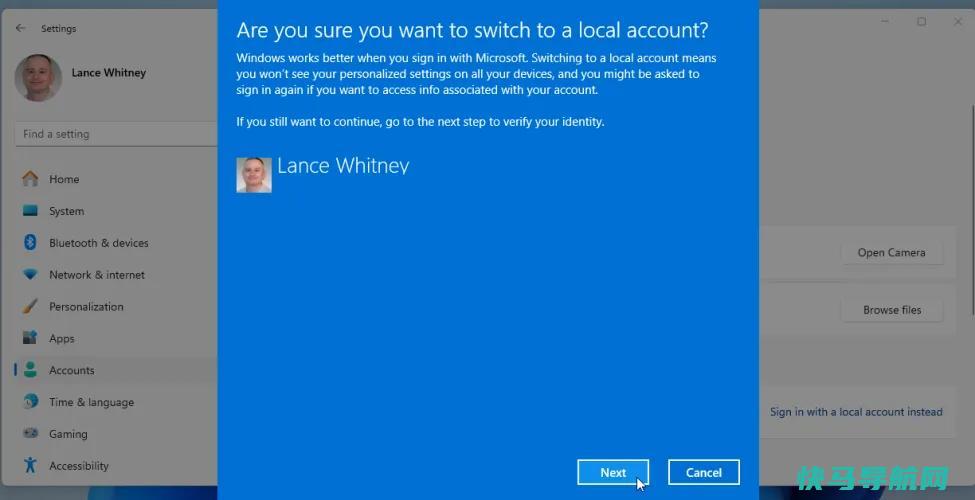The width and height of the screenshot is (975, 500).
Task: Open the Time & language globe icon
Action: (x=30, y=402)
